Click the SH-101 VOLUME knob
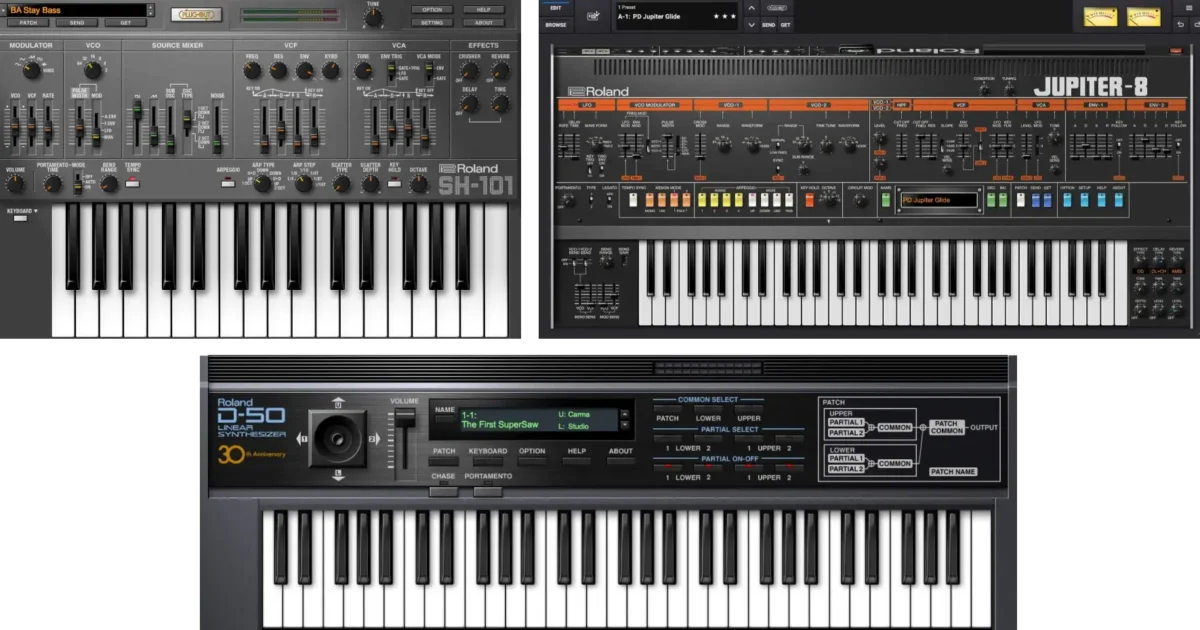 pos(15,184)
